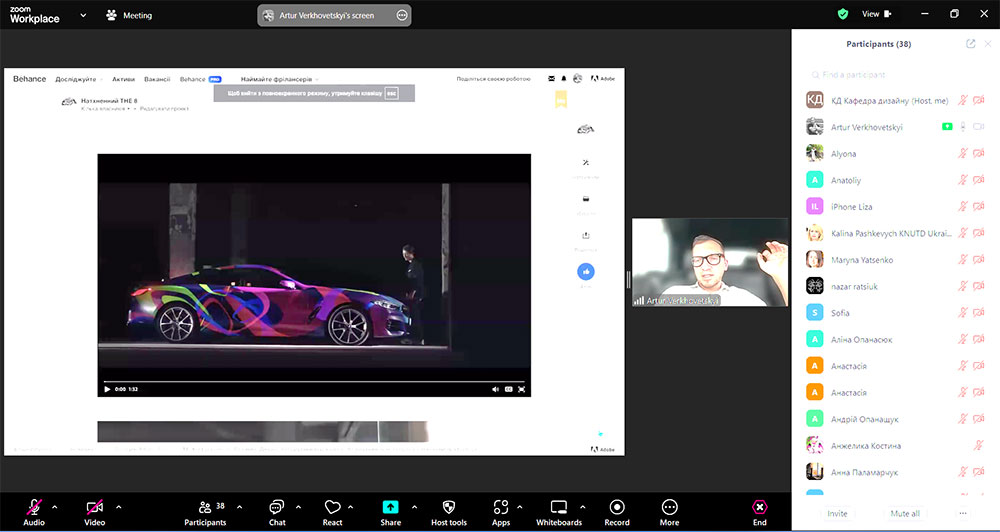Expand the Apps options caret
The image size is (1000, 532).
tap(519, 508)
